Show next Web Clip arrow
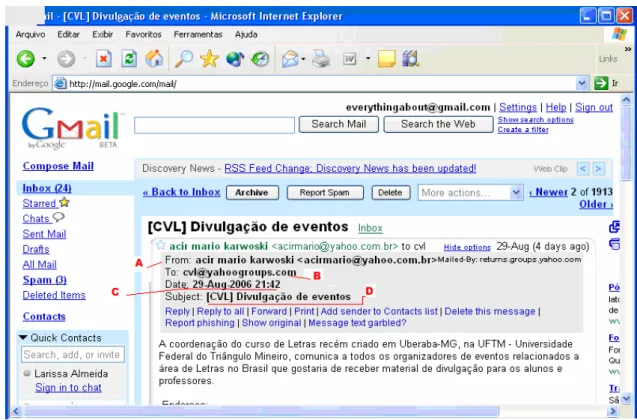637x420 pixels. pyautogui.click(x=598, y=169)
